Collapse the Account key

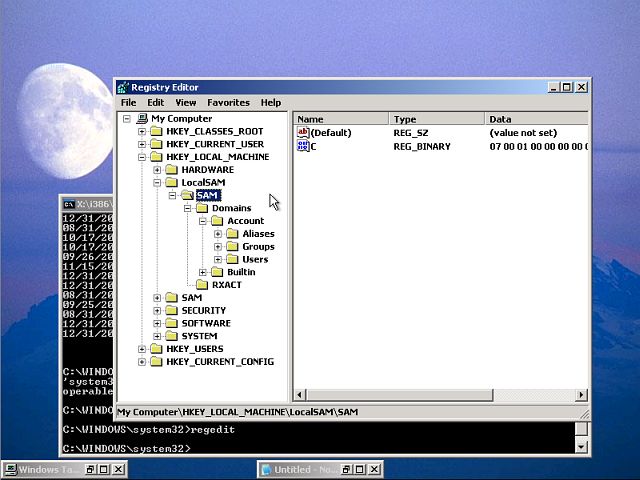[x=203, y=221]
